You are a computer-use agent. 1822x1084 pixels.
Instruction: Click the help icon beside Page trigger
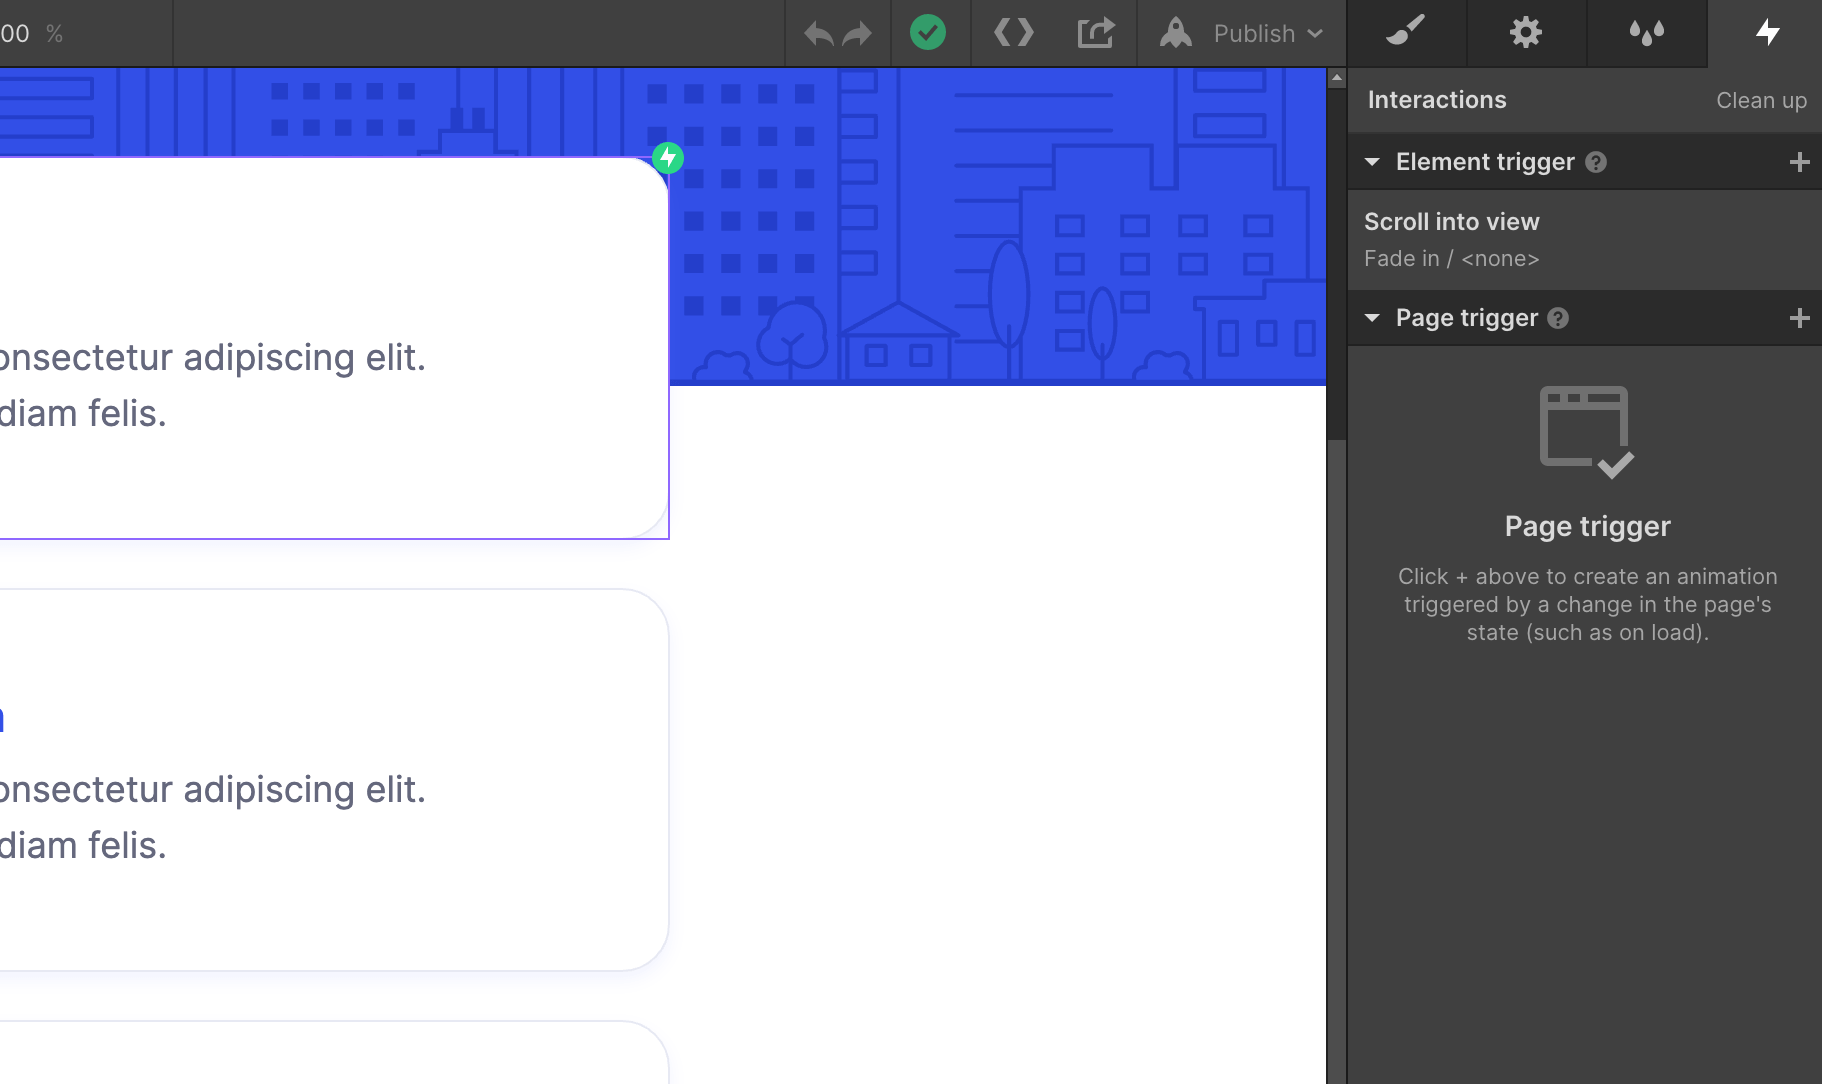click(x=1559, y=318)
